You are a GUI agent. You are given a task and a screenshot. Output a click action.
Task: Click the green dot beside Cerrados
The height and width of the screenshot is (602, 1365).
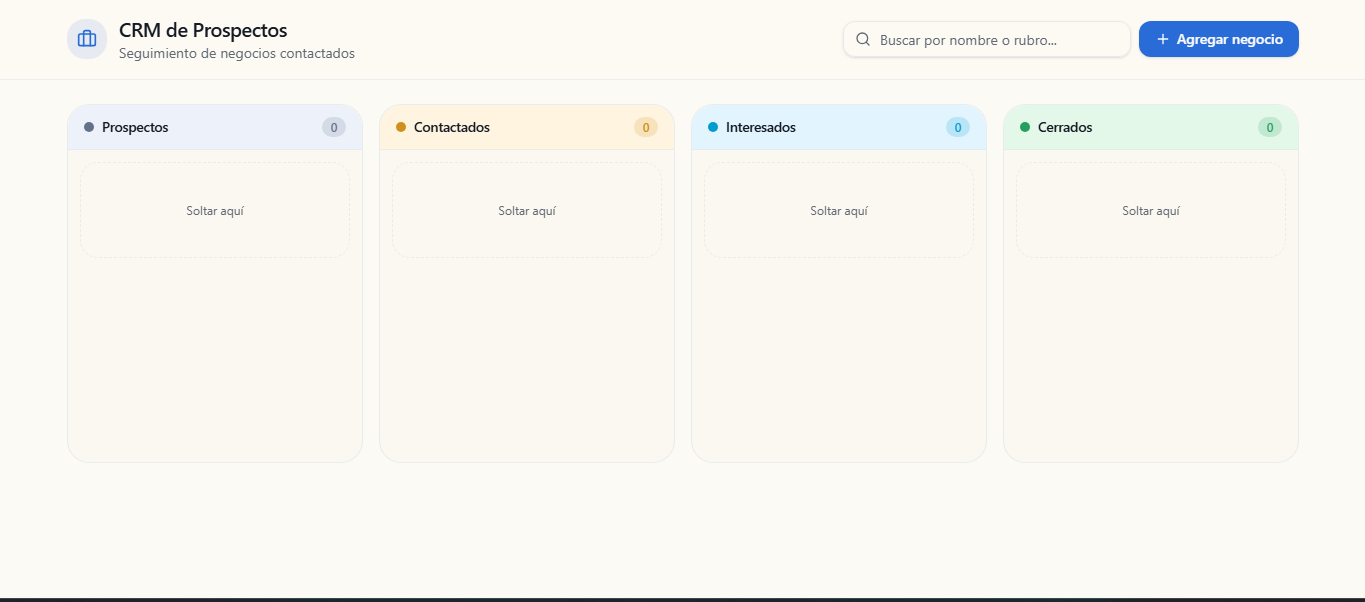(x=1025, y=127)
